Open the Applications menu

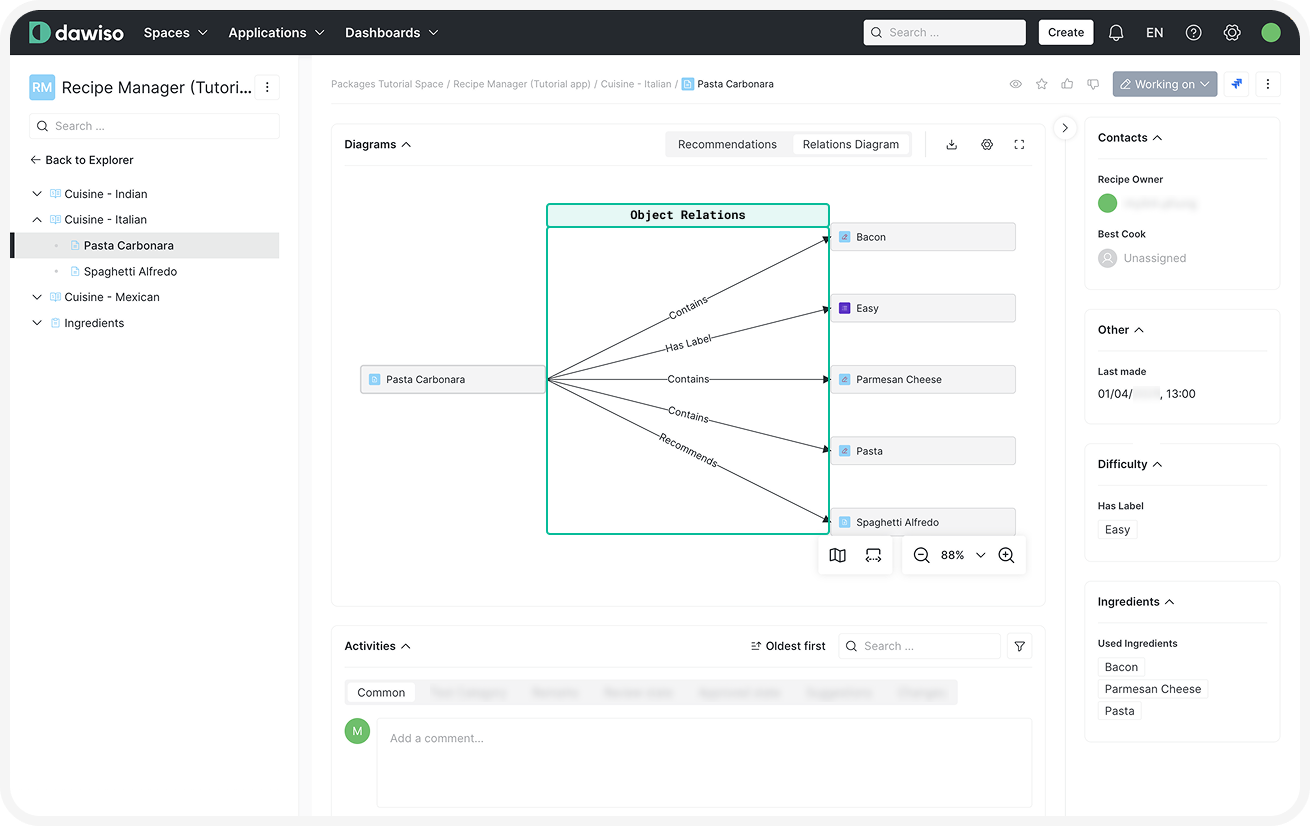276,33
